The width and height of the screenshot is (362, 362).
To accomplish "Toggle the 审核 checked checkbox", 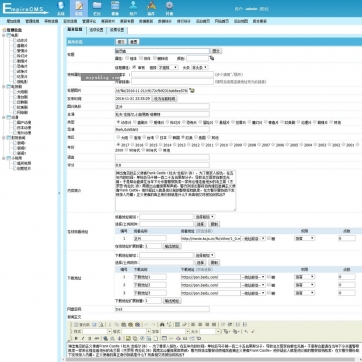I will coord(134,67).
